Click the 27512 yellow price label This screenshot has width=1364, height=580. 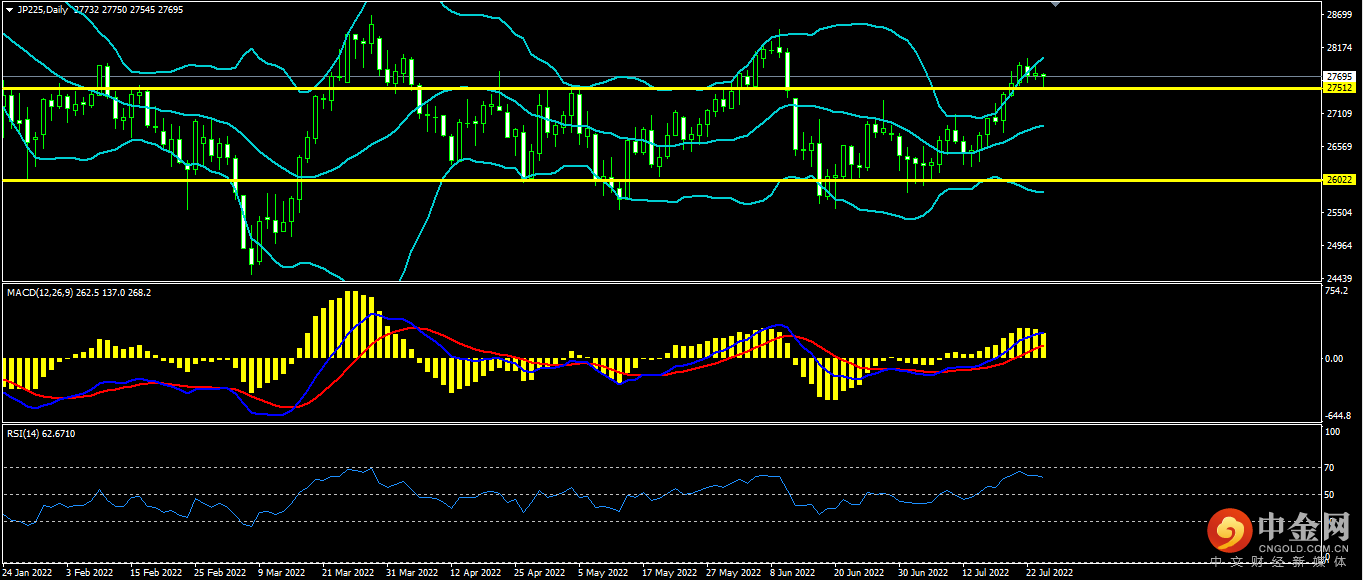(x=1339, y=88)
